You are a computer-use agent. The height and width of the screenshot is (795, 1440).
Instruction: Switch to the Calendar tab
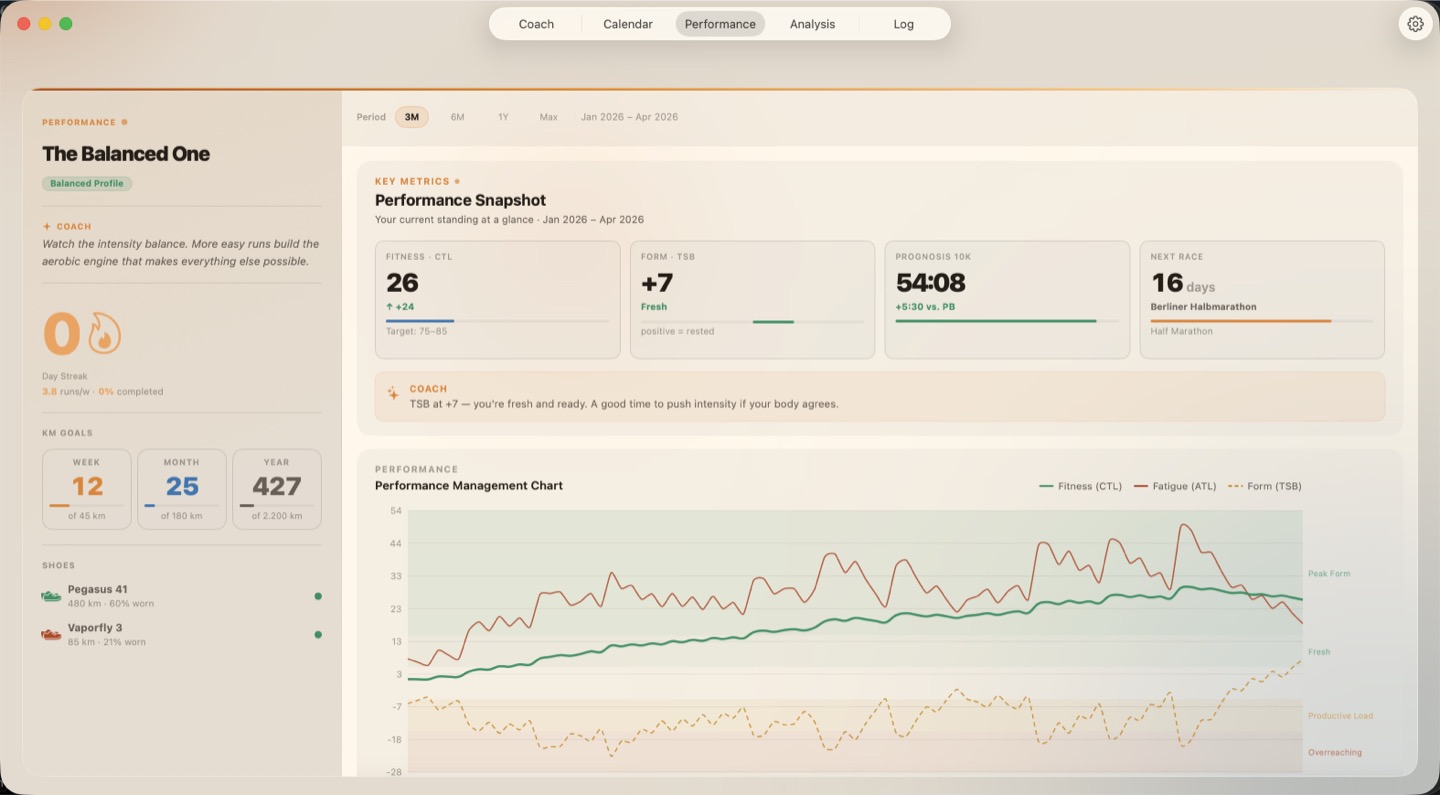coord(627,23)
